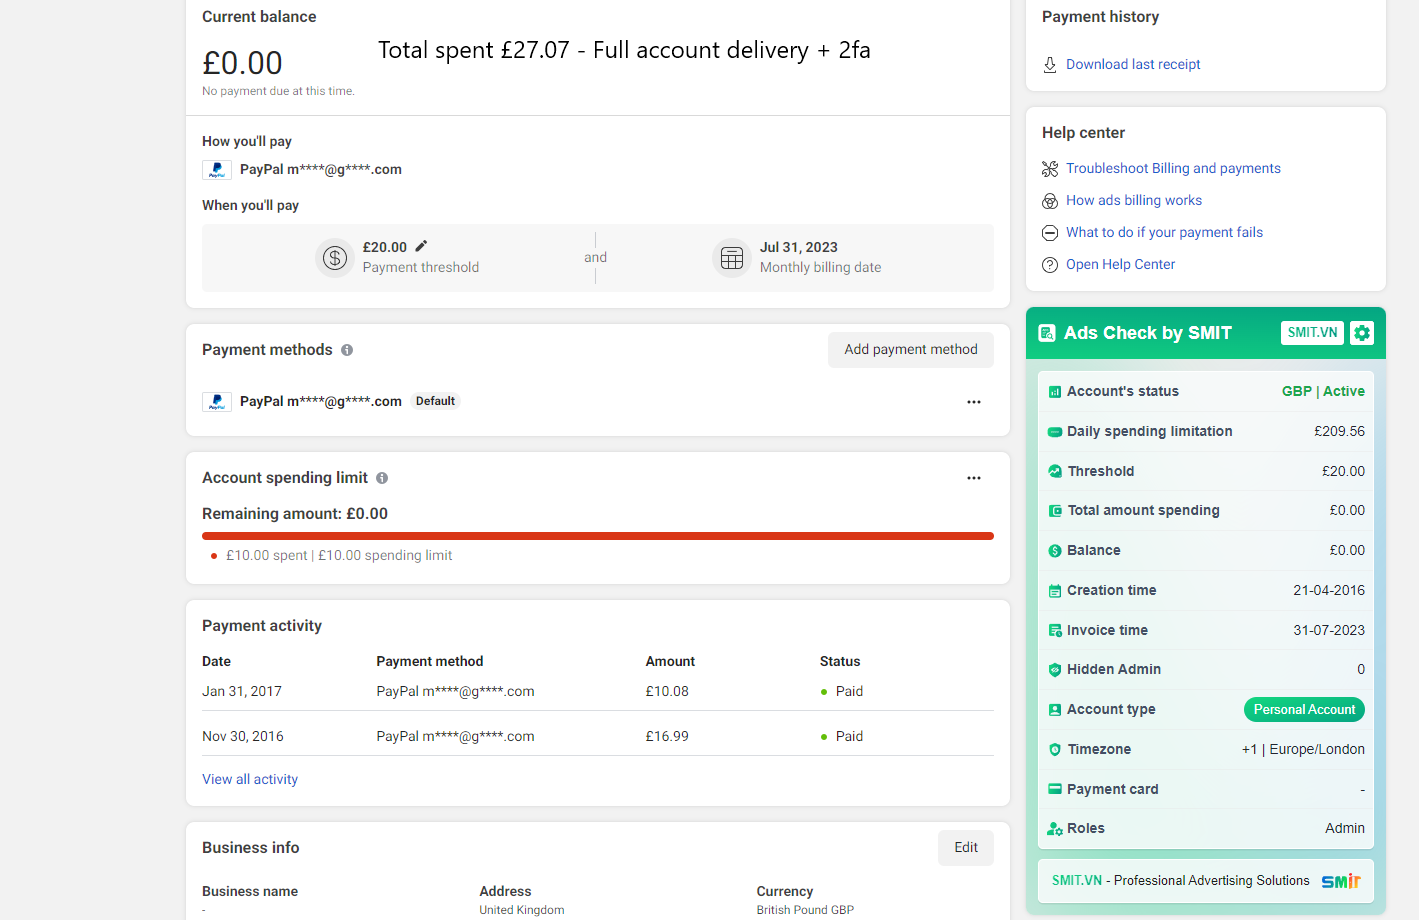Image resolution: width=1419 pixels, height=920 pixels.
Task: Click the Ads Check by SMIT logo icon
Action: pos(1047,333)
